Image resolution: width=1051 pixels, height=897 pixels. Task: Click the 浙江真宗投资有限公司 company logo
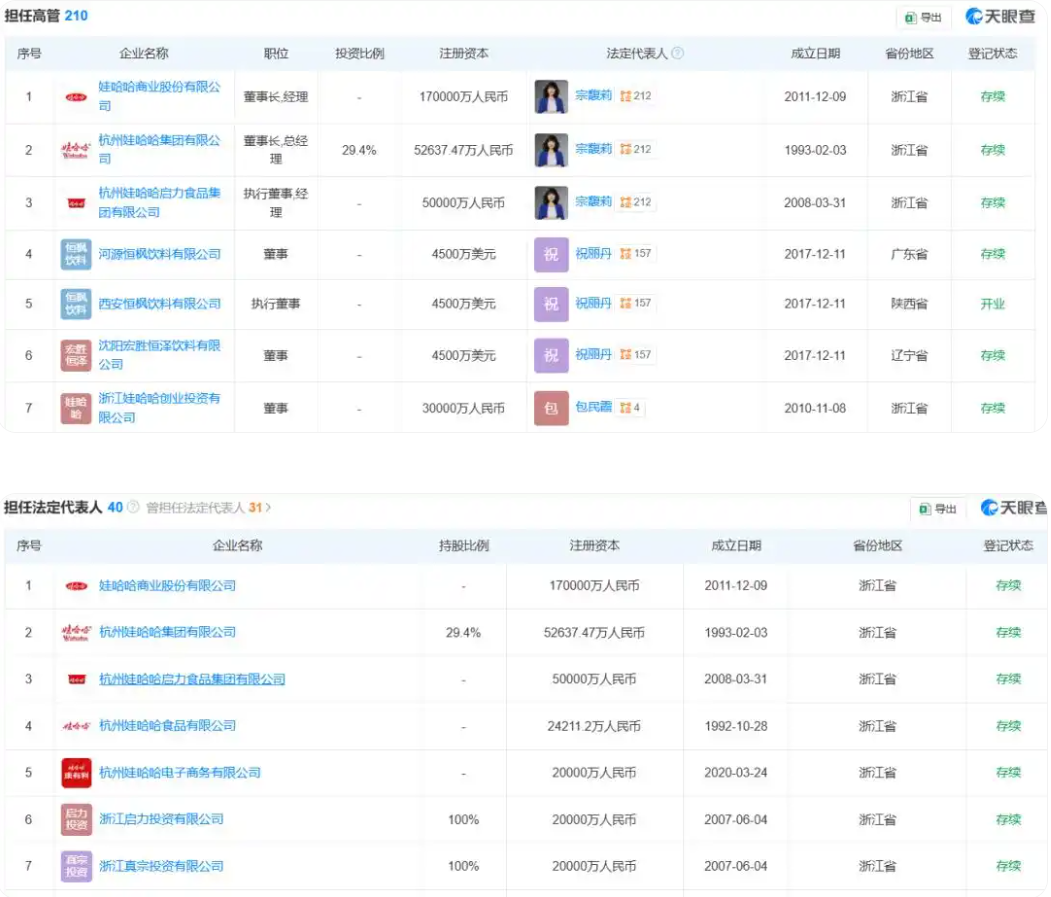pos(76,866)
